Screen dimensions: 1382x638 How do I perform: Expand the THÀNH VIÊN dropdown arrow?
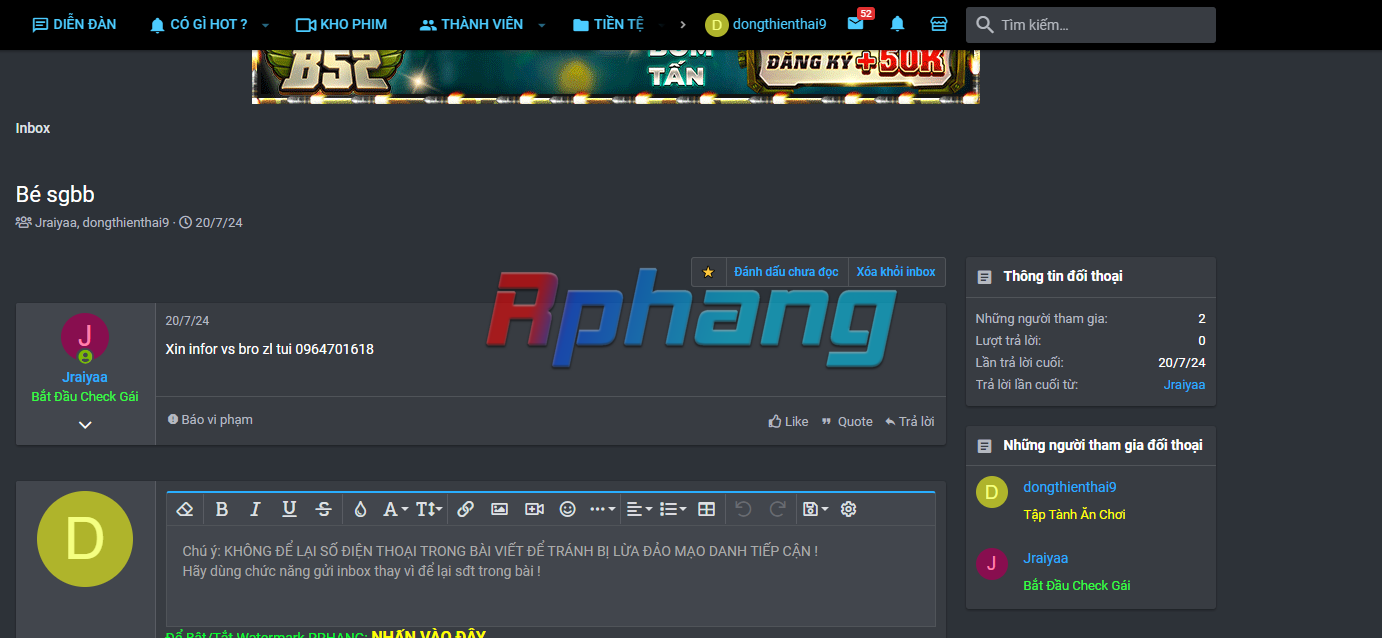[x=541, y=25]
